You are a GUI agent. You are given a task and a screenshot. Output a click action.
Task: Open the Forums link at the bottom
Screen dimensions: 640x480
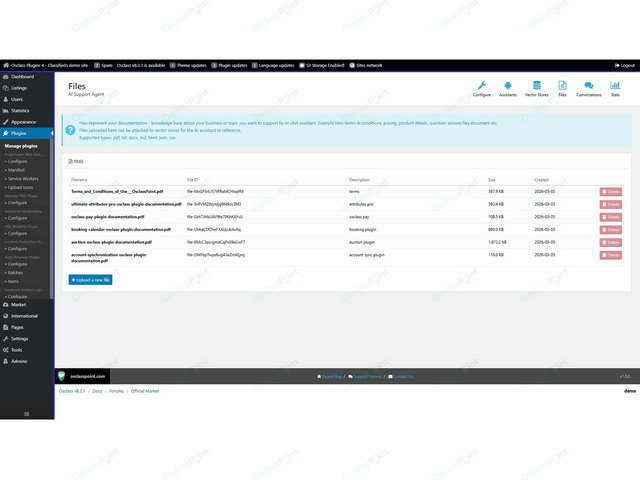point(116,391)
